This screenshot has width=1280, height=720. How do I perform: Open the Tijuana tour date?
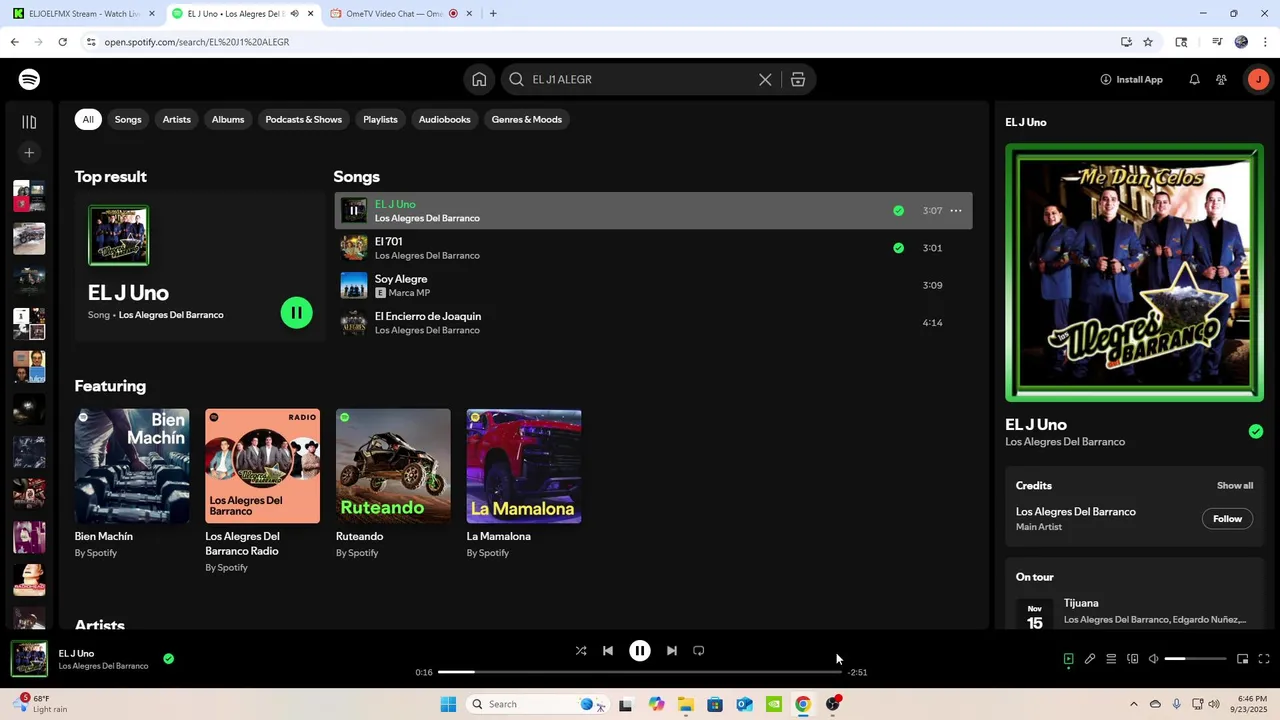tap(1134, 612)
